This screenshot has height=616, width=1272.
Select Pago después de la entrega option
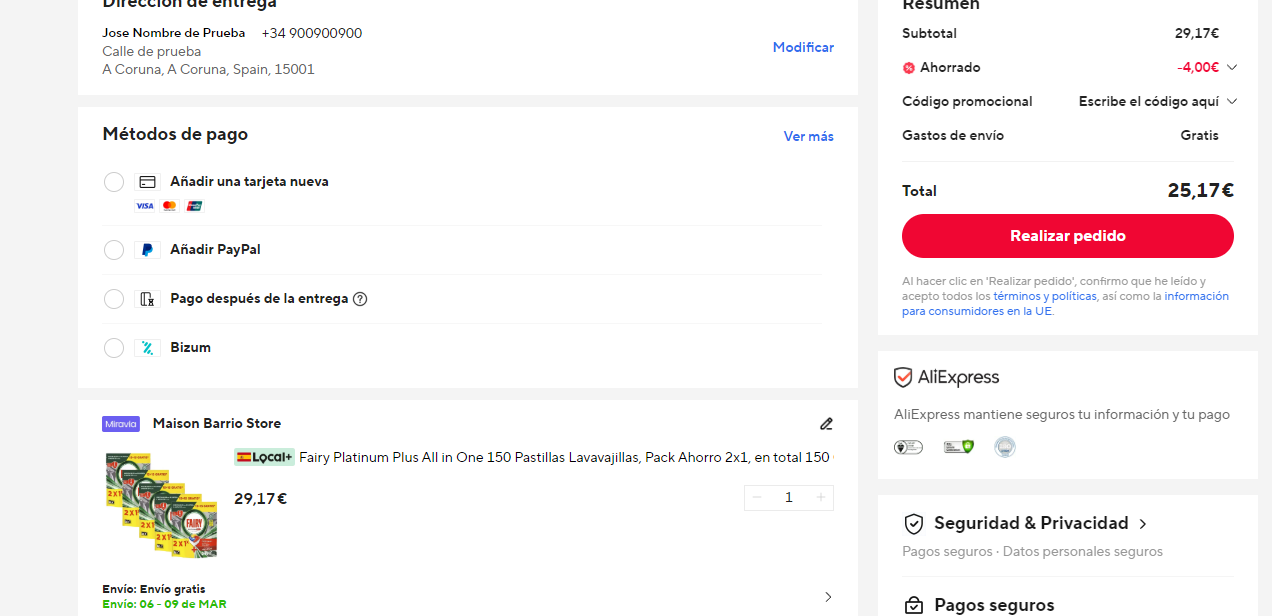(x=114, y=299)
